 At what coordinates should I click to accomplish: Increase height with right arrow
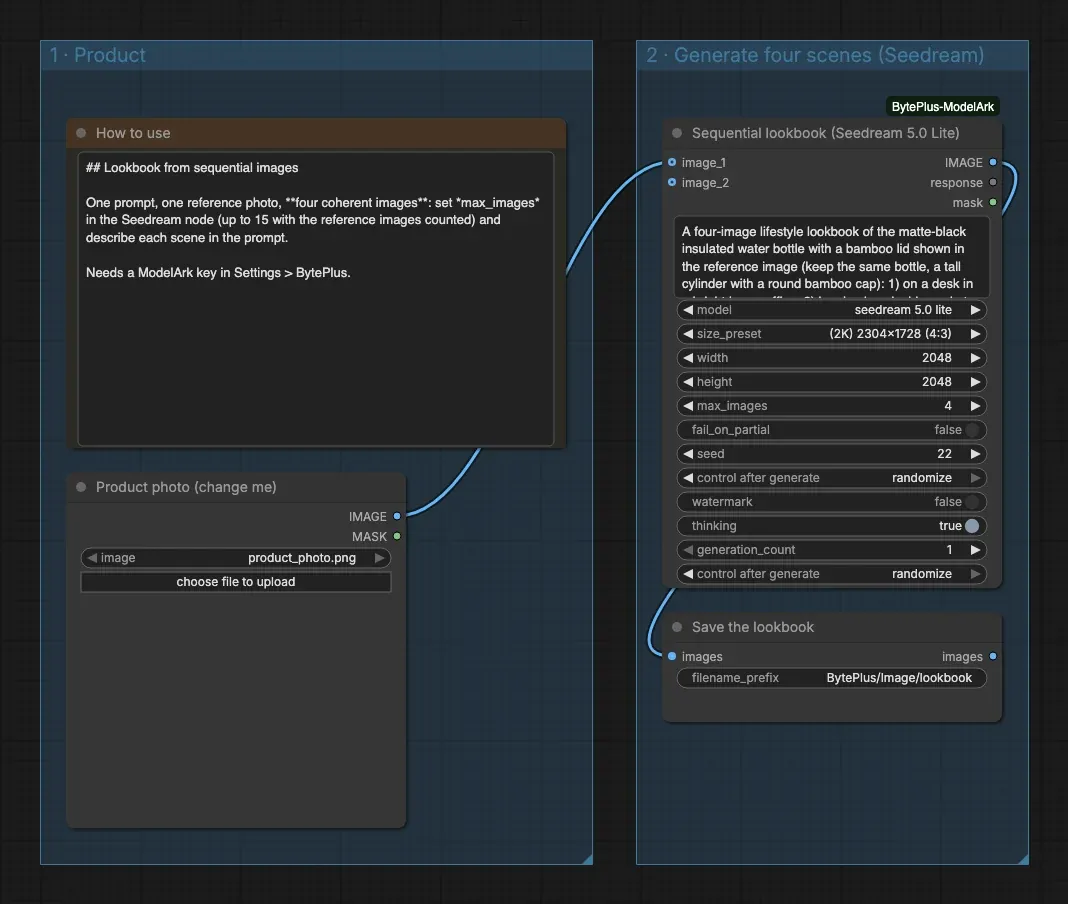tap(975, 381)
